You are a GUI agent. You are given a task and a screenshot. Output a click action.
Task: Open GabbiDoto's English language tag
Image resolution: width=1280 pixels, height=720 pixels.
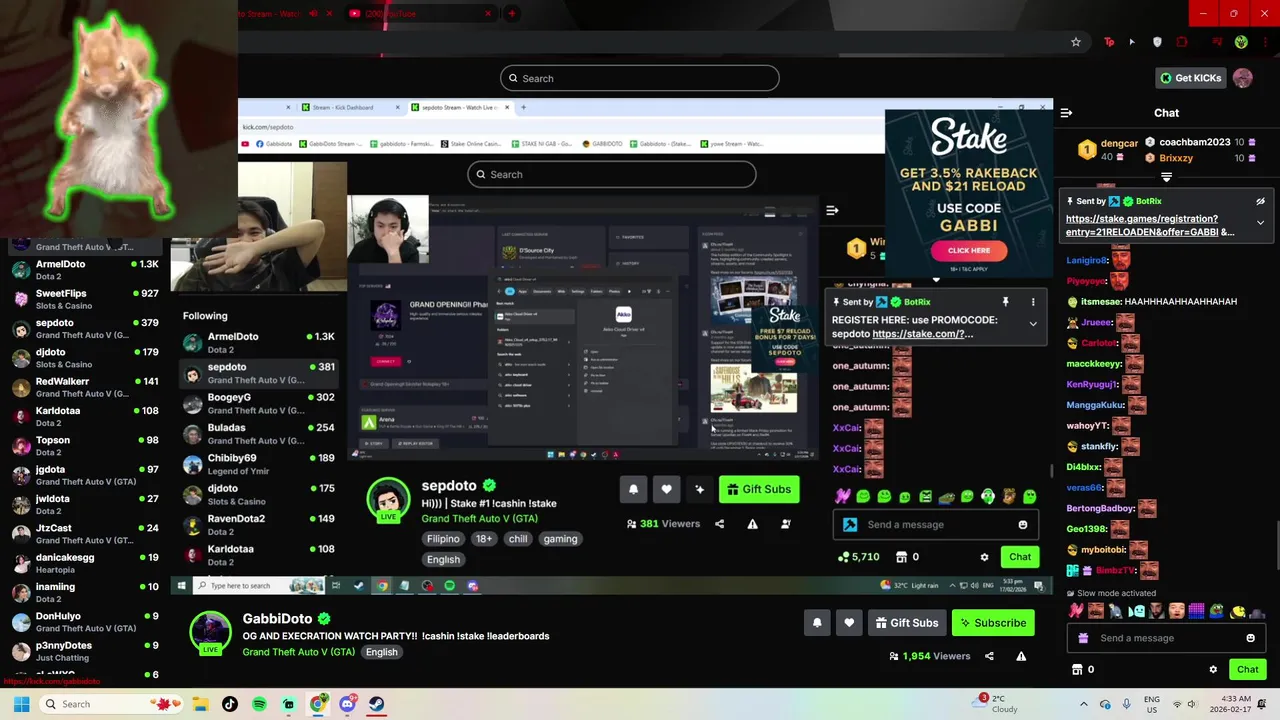(381, 652)
